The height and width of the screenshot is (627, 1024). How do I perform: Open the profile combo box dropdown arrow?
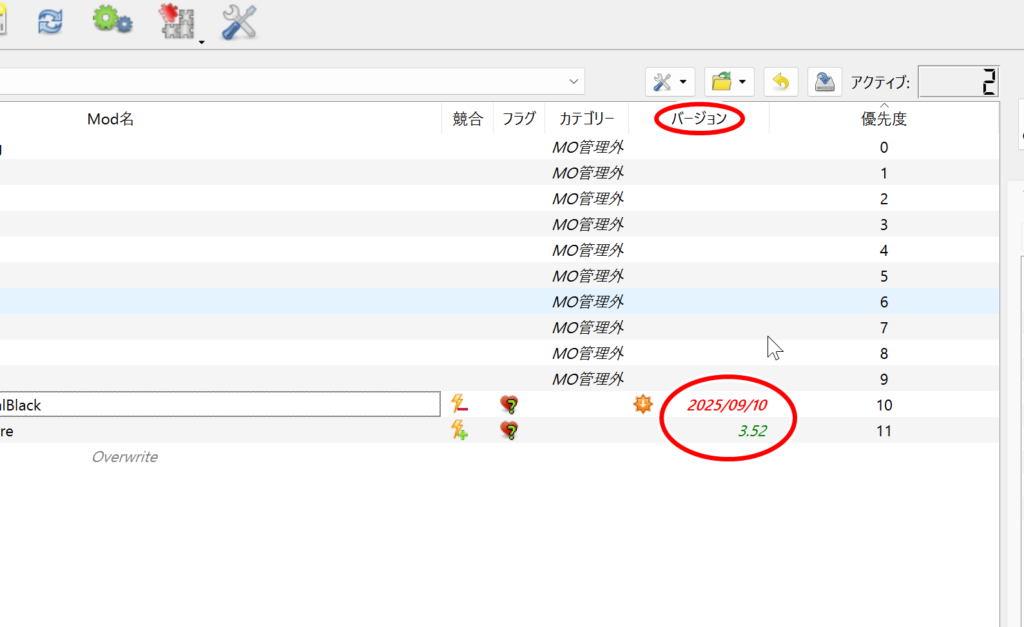pyautogui.click(x=574, y=81)
